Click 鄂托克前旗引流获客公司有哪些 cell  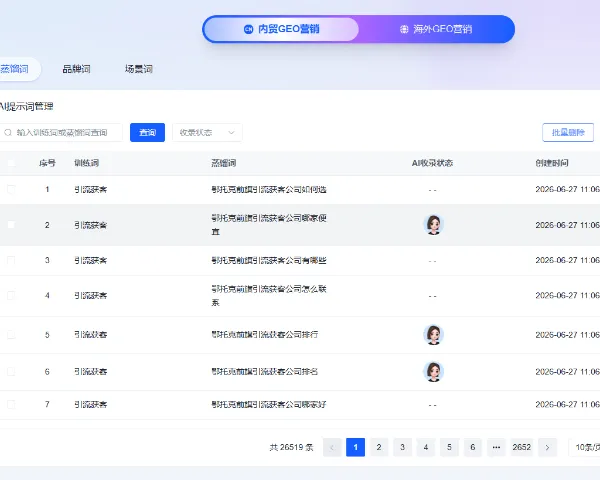click(269, 260)
